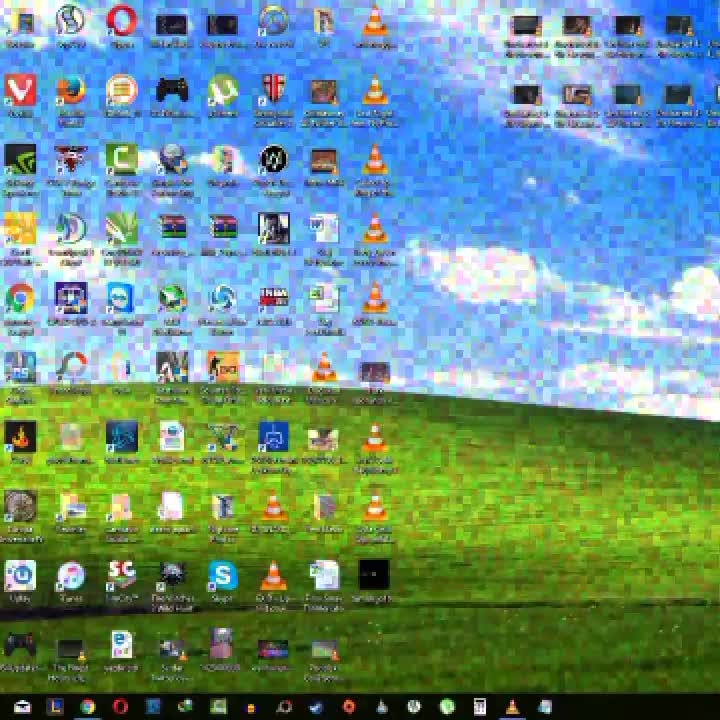Open The Witcher 3 Wild Hunt shortcut
The height and width of the screenshot is (720, 720).
[x=172, y=574]
